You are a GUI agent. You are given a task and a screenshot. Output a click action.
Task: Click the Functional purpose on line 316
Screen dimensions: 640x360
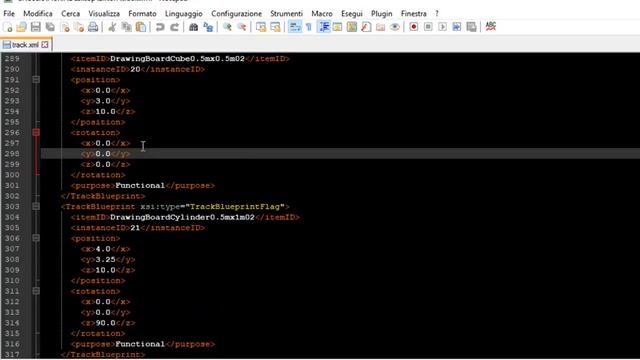(140, 344)
